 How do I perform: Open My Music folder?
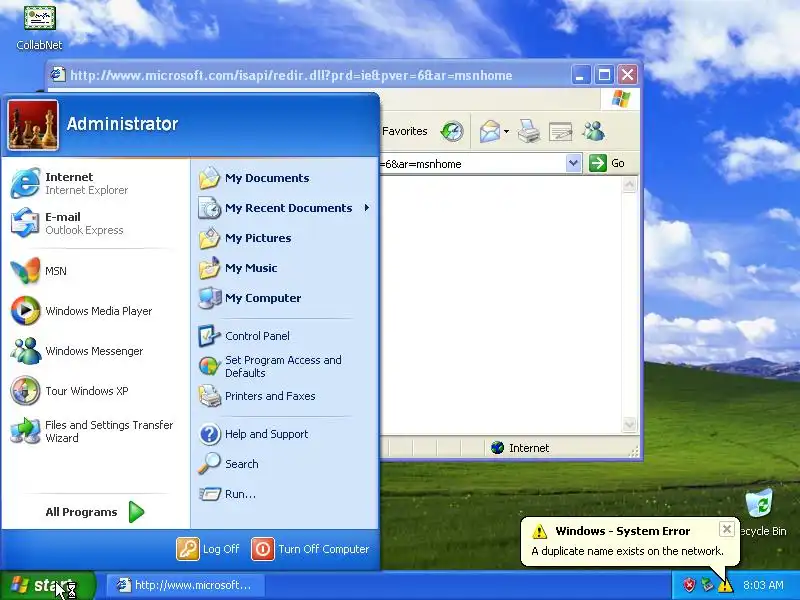[285, 268]
